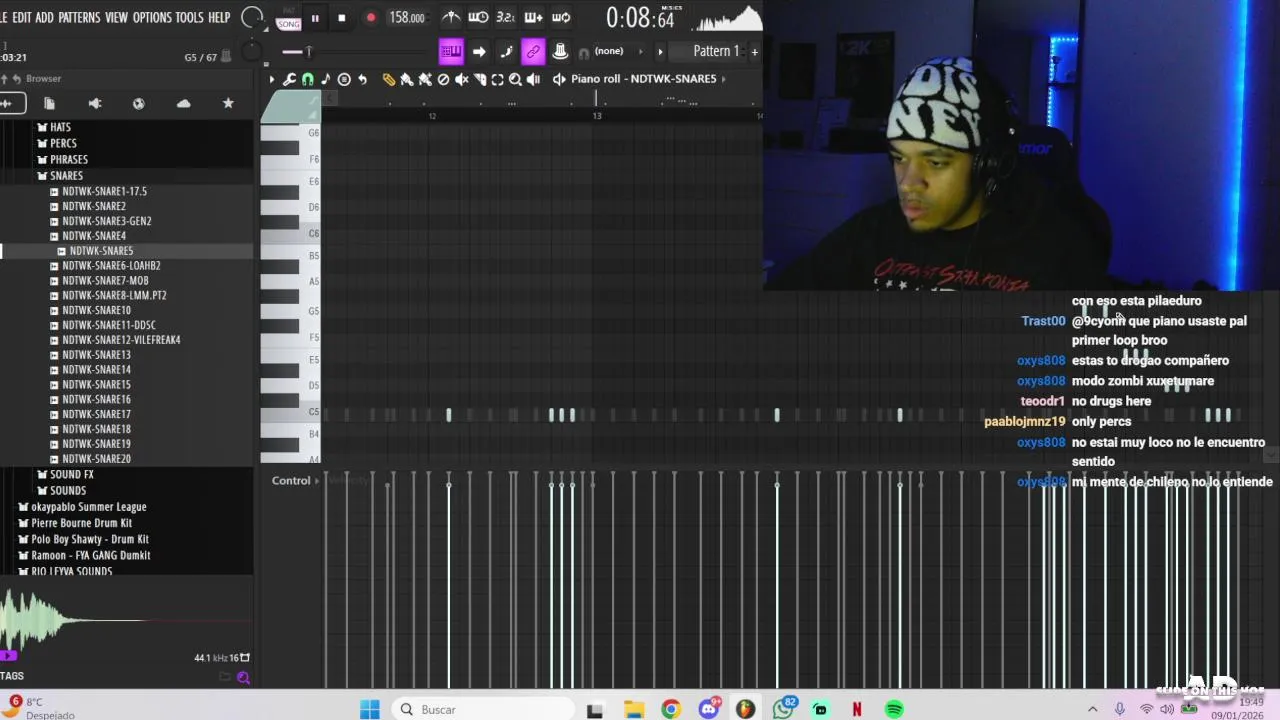
Task: Open the TOOLS menu
Action: [189, 17]
